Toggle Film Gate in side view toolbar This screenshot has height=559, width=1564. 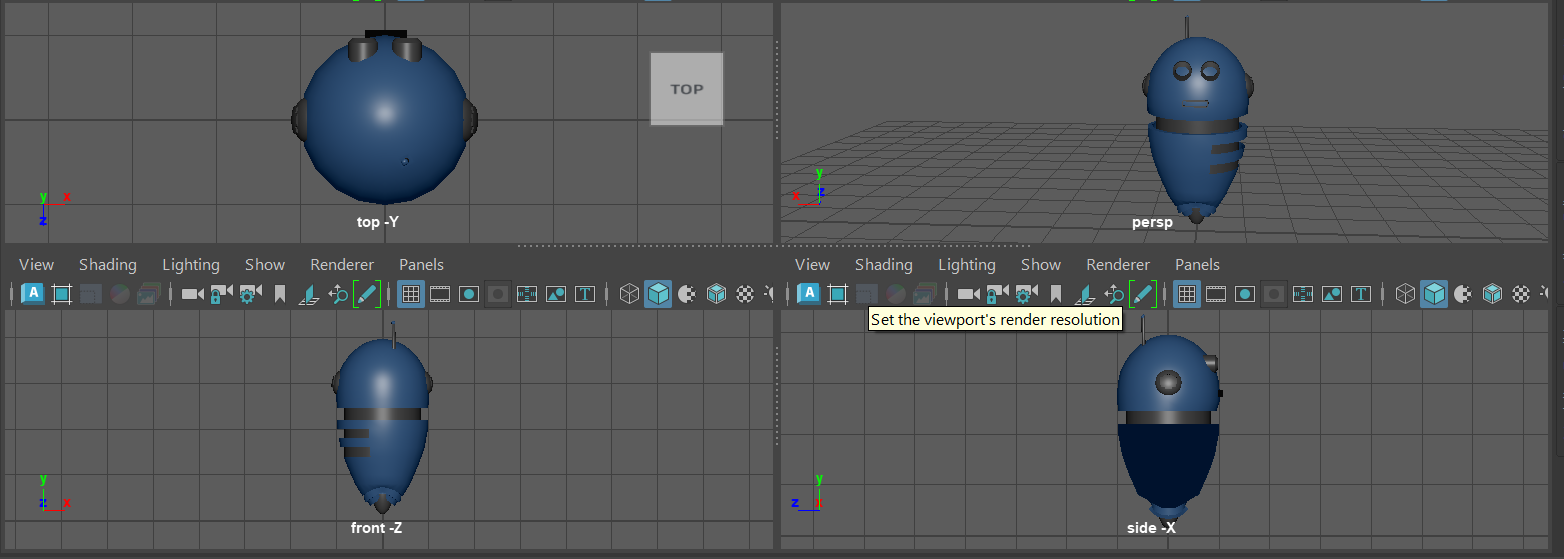[1215, 294]
